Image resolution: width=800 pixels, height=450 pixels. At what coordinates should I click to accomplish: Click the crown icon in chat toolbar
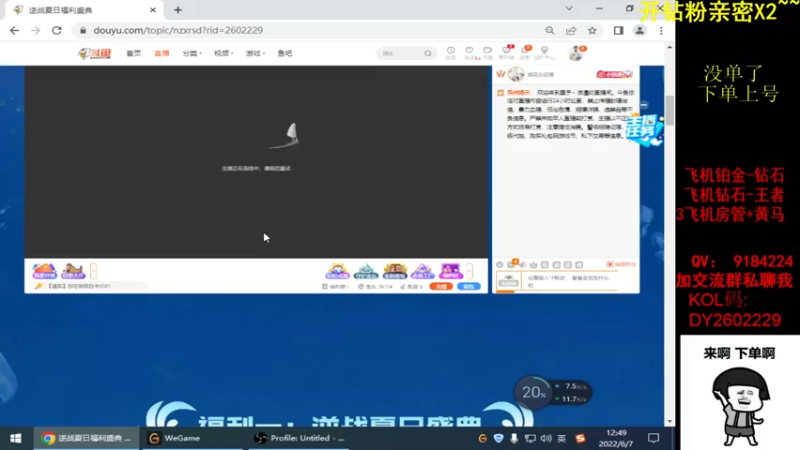click(x=534, y=265)
